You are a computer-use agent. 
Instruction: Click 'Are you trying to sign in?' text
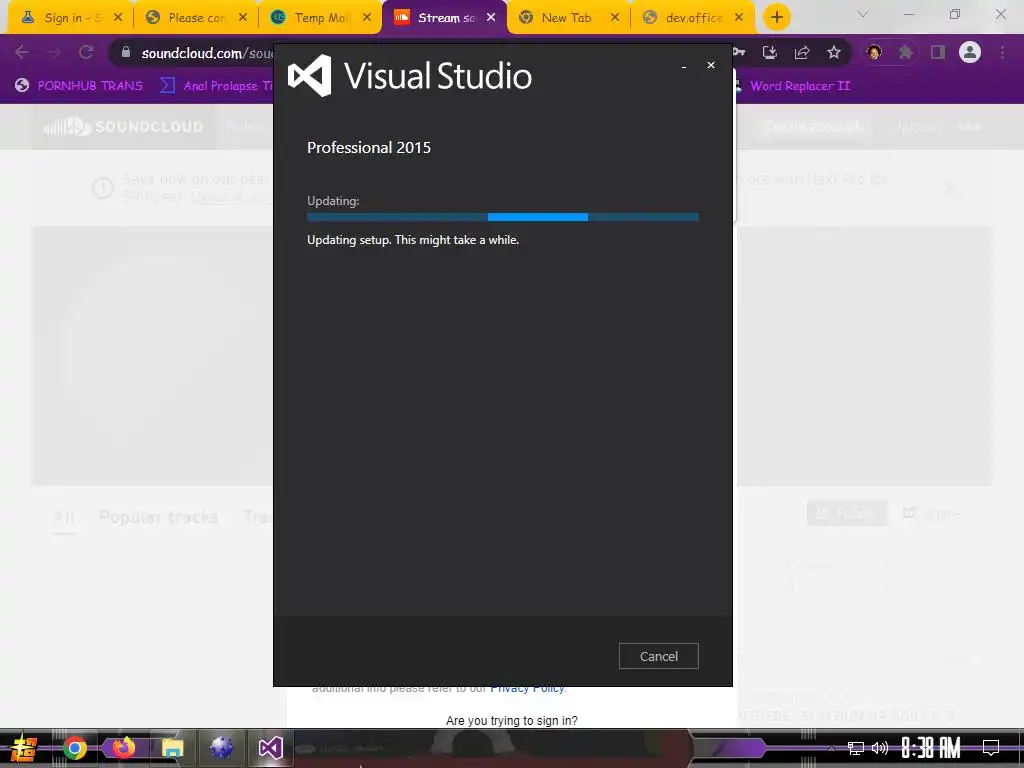tap(511, 720)
